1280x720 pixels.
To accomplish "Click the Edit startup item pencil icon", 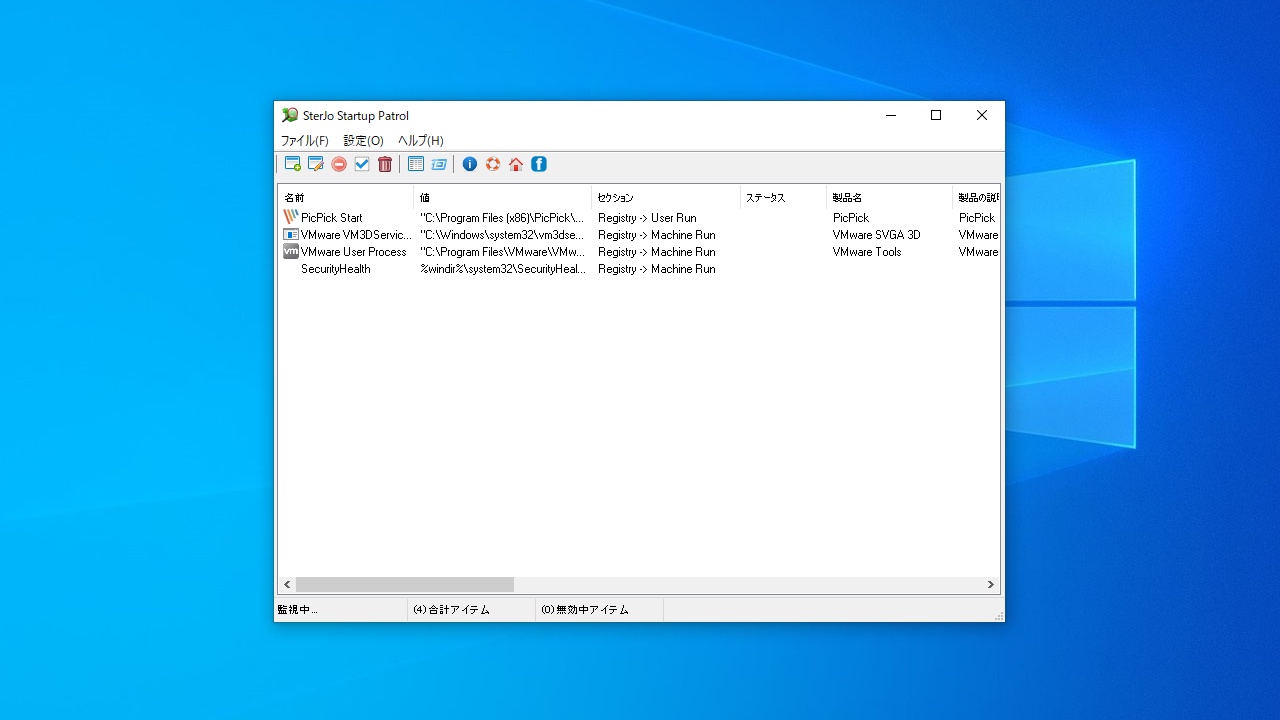I will coord(316,164).
